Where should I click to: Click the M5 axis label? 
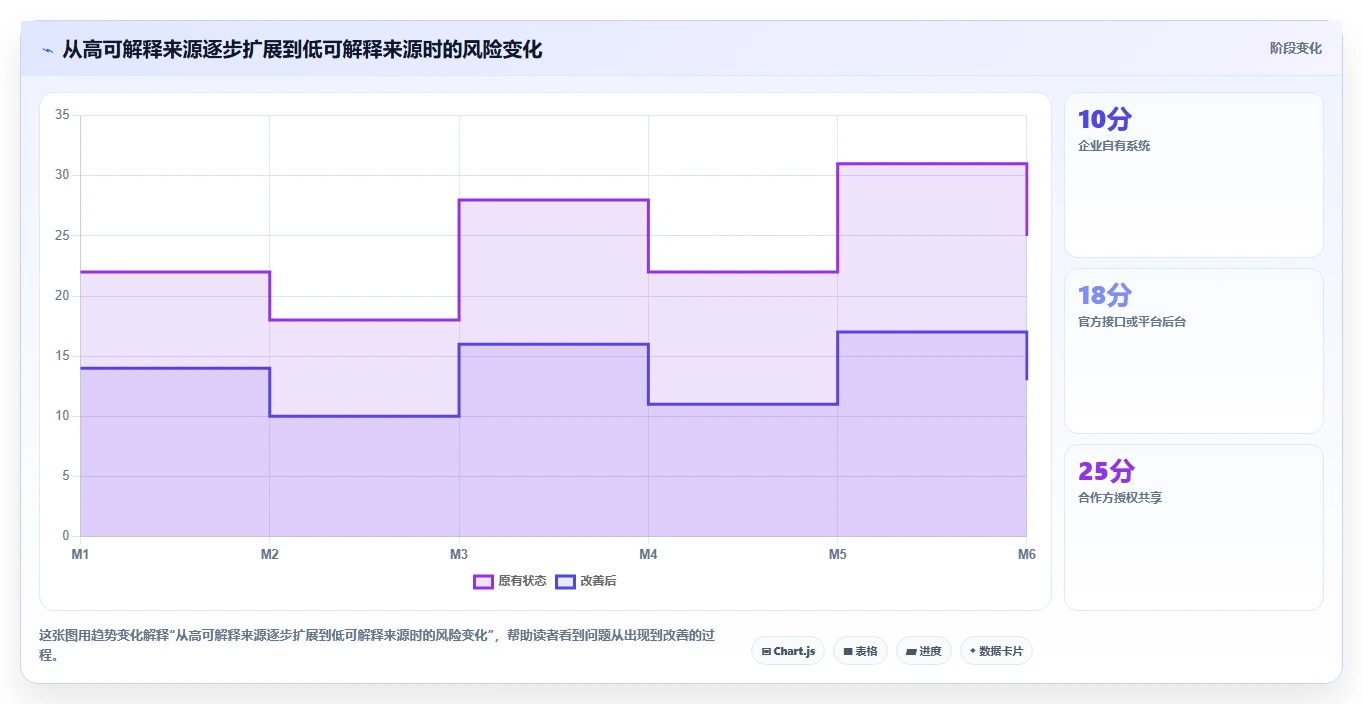point(837,554)
